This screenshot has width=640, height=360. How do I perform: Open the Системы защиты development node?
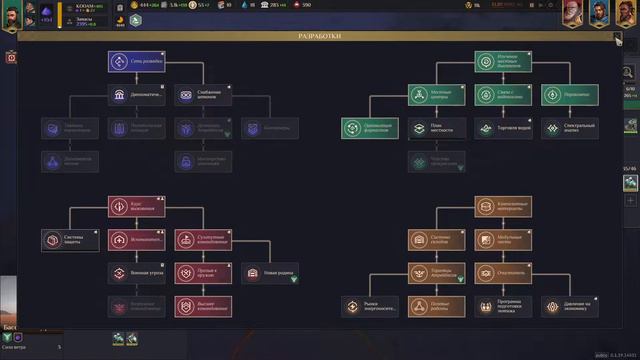click(x=70, y=240)
